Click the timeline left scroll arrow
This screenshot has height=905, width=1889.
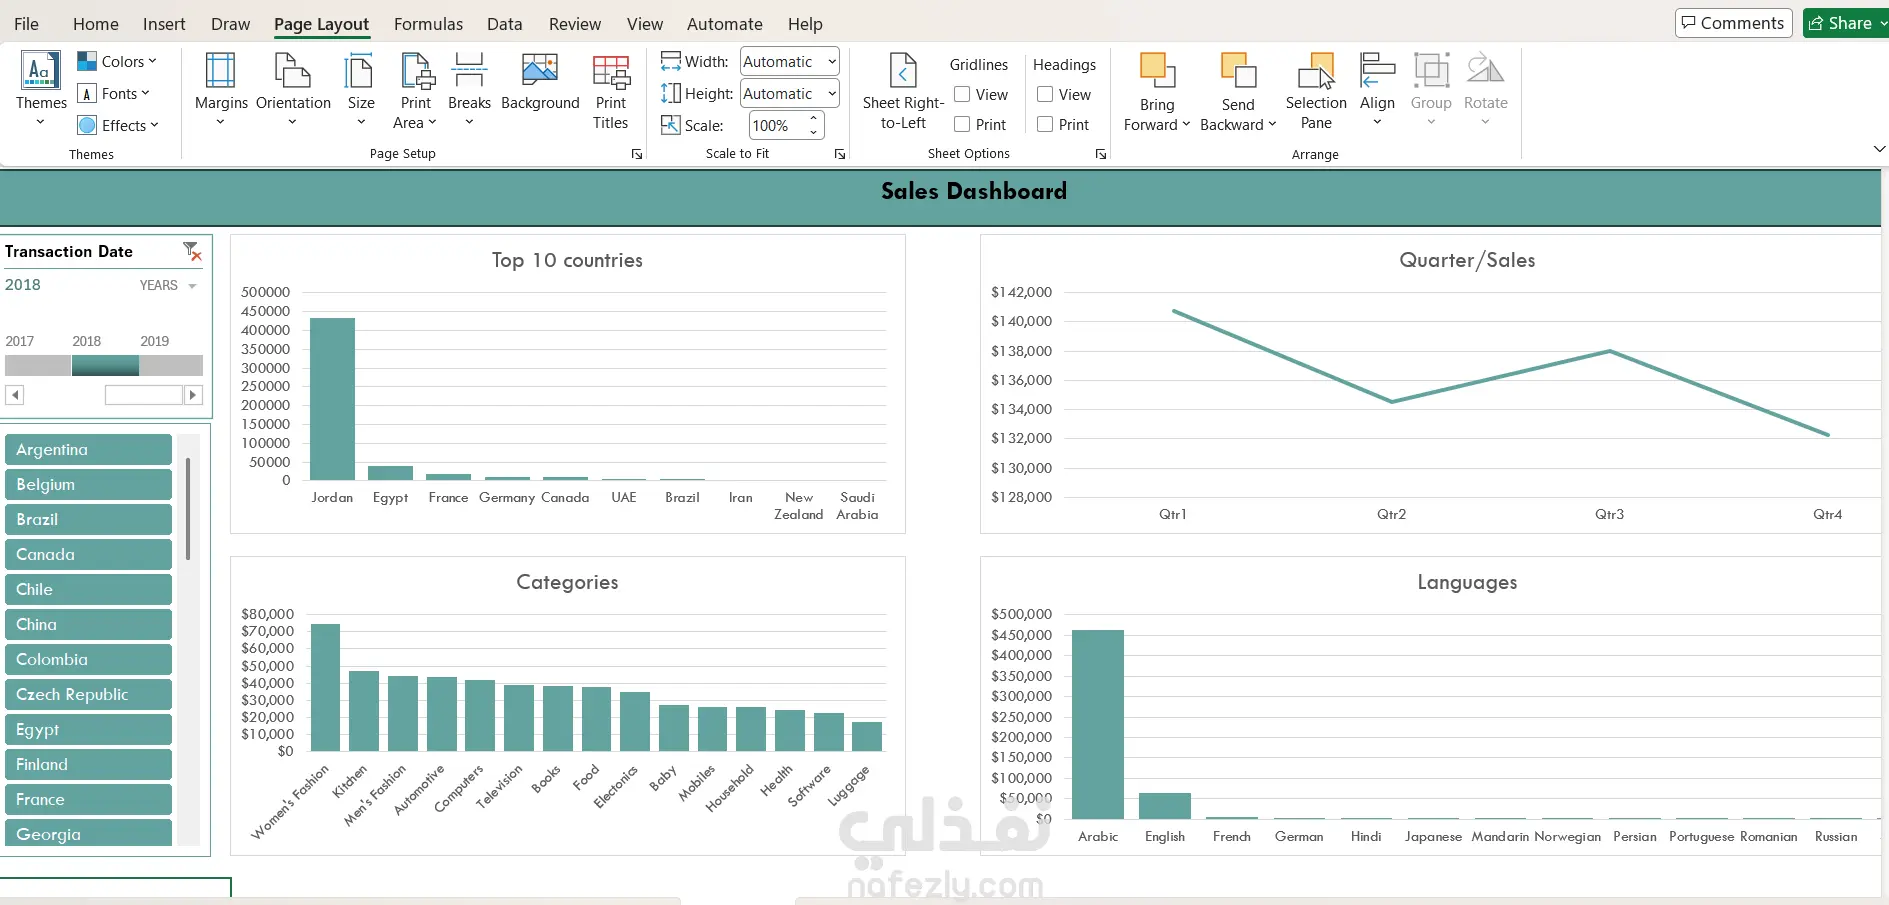point(14,395)
